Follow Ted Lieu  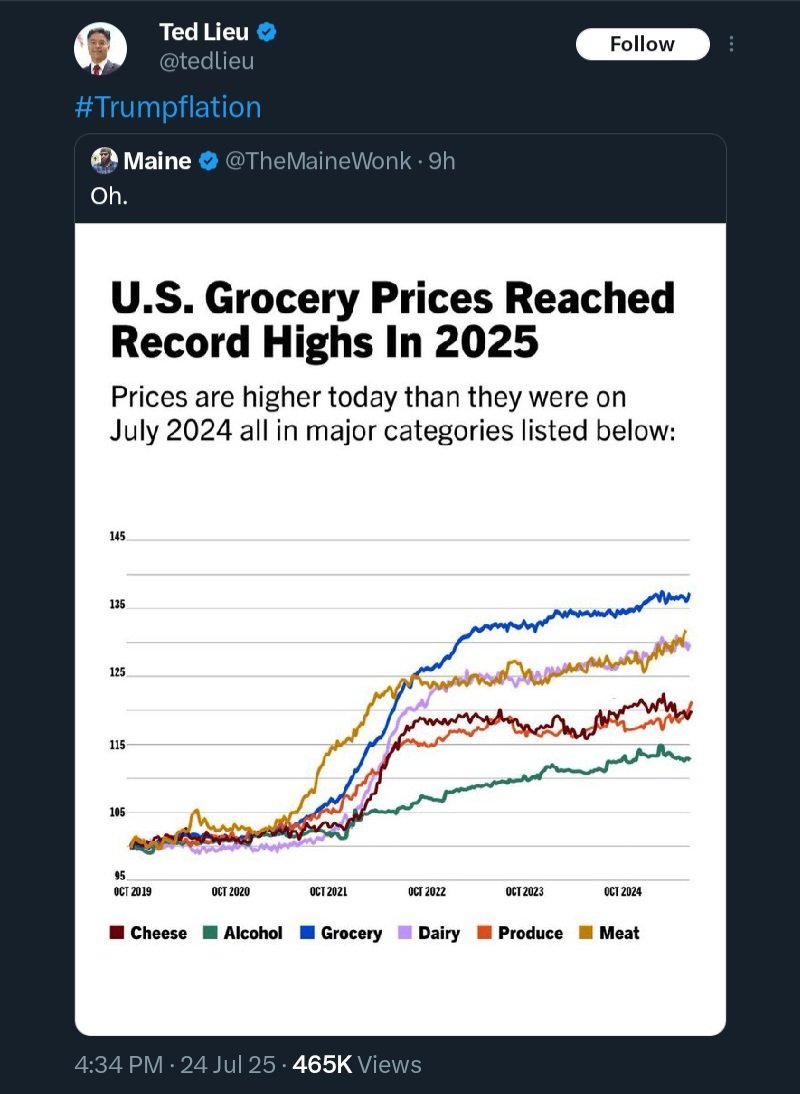(x=642, y=44)
